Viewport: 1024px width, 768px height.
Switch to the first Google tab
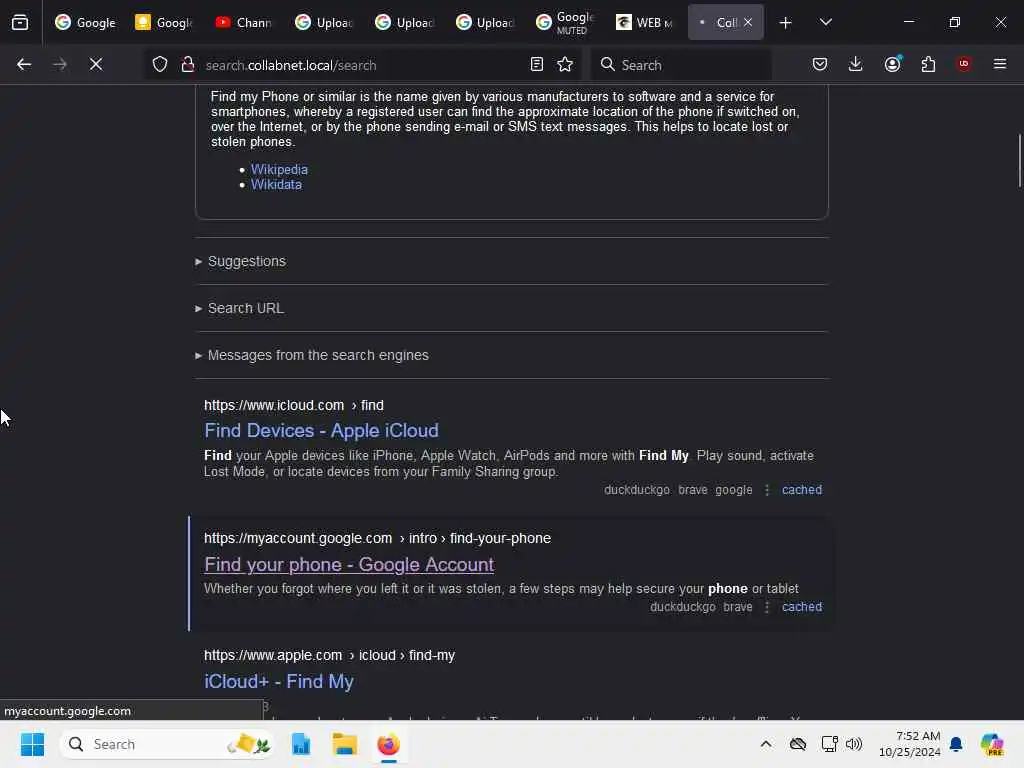click(x=85, y=22)
